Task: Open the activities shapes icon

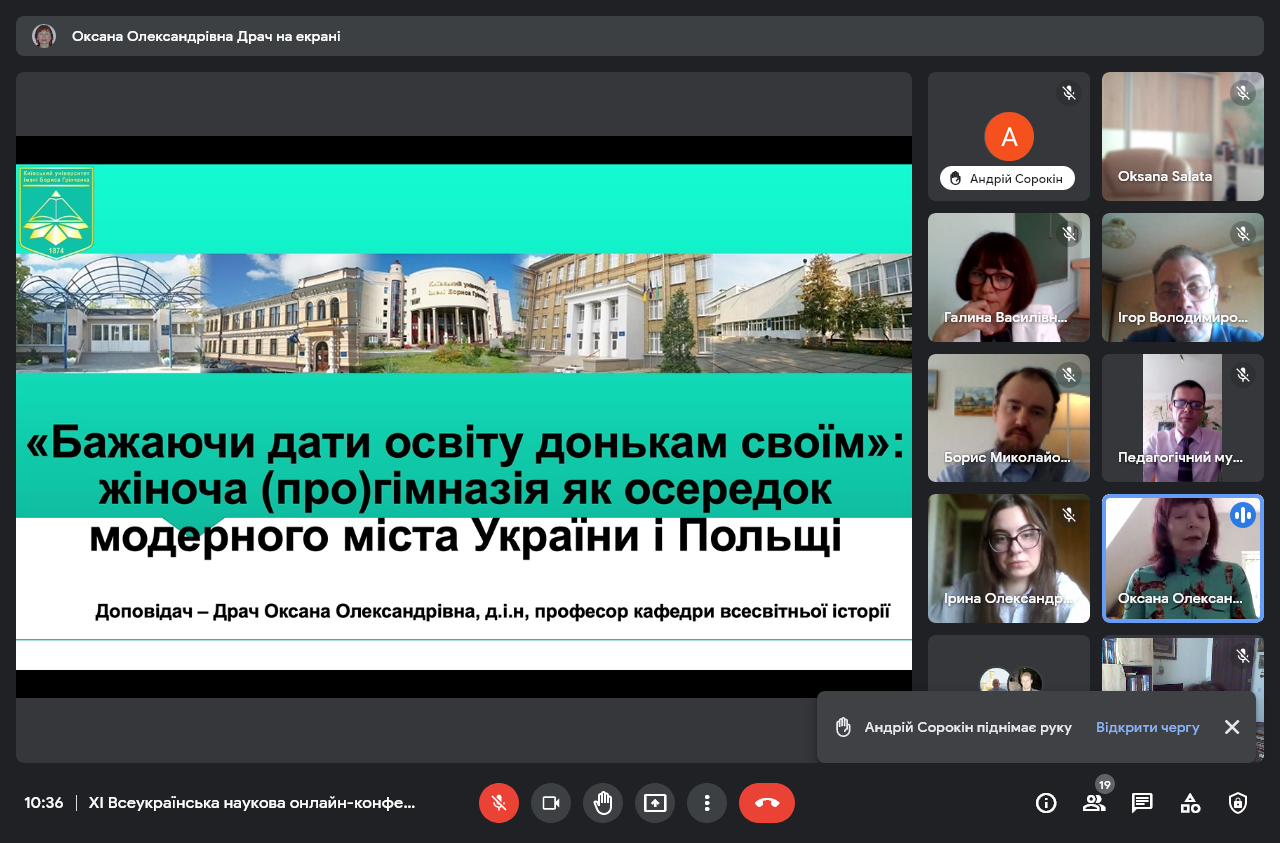Action: coord(1190,803)
